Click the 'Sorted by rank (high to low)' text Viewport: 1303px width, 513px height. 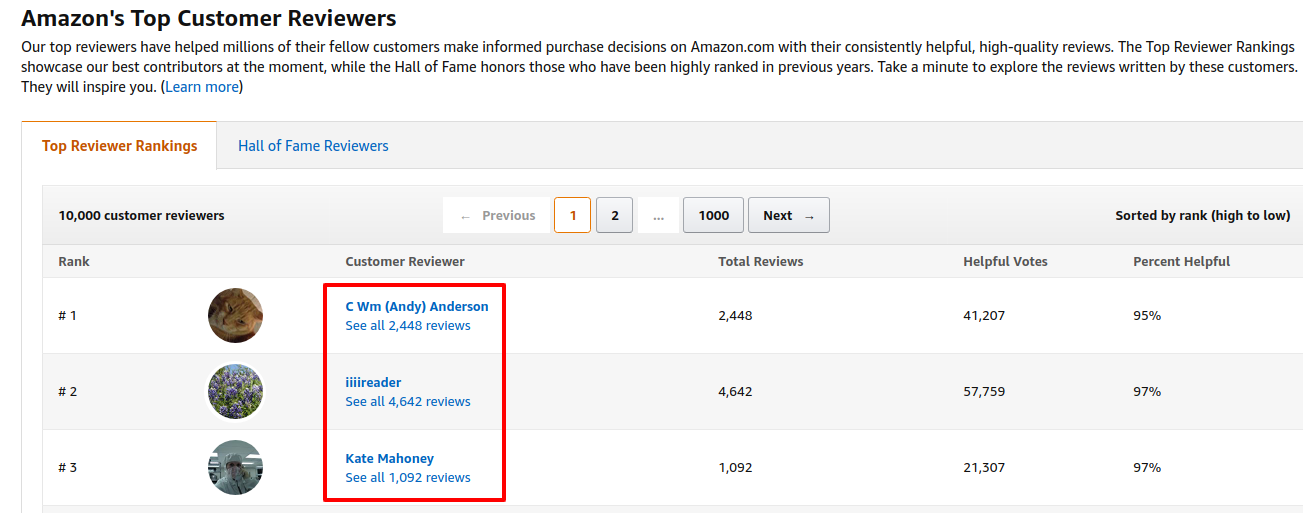(1203, 216)
